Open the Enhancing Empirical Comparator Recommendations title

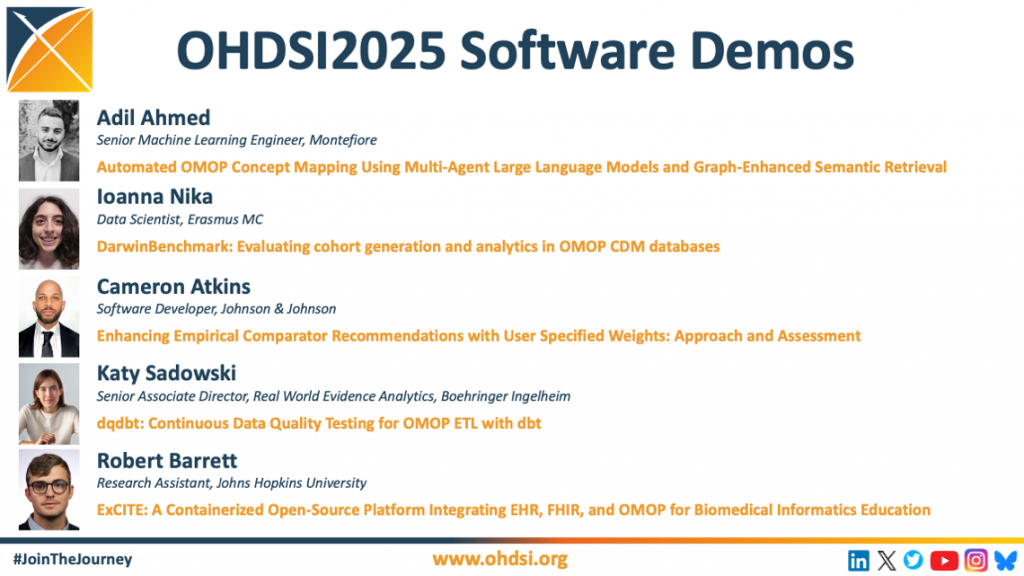click(x=478, y=336)
